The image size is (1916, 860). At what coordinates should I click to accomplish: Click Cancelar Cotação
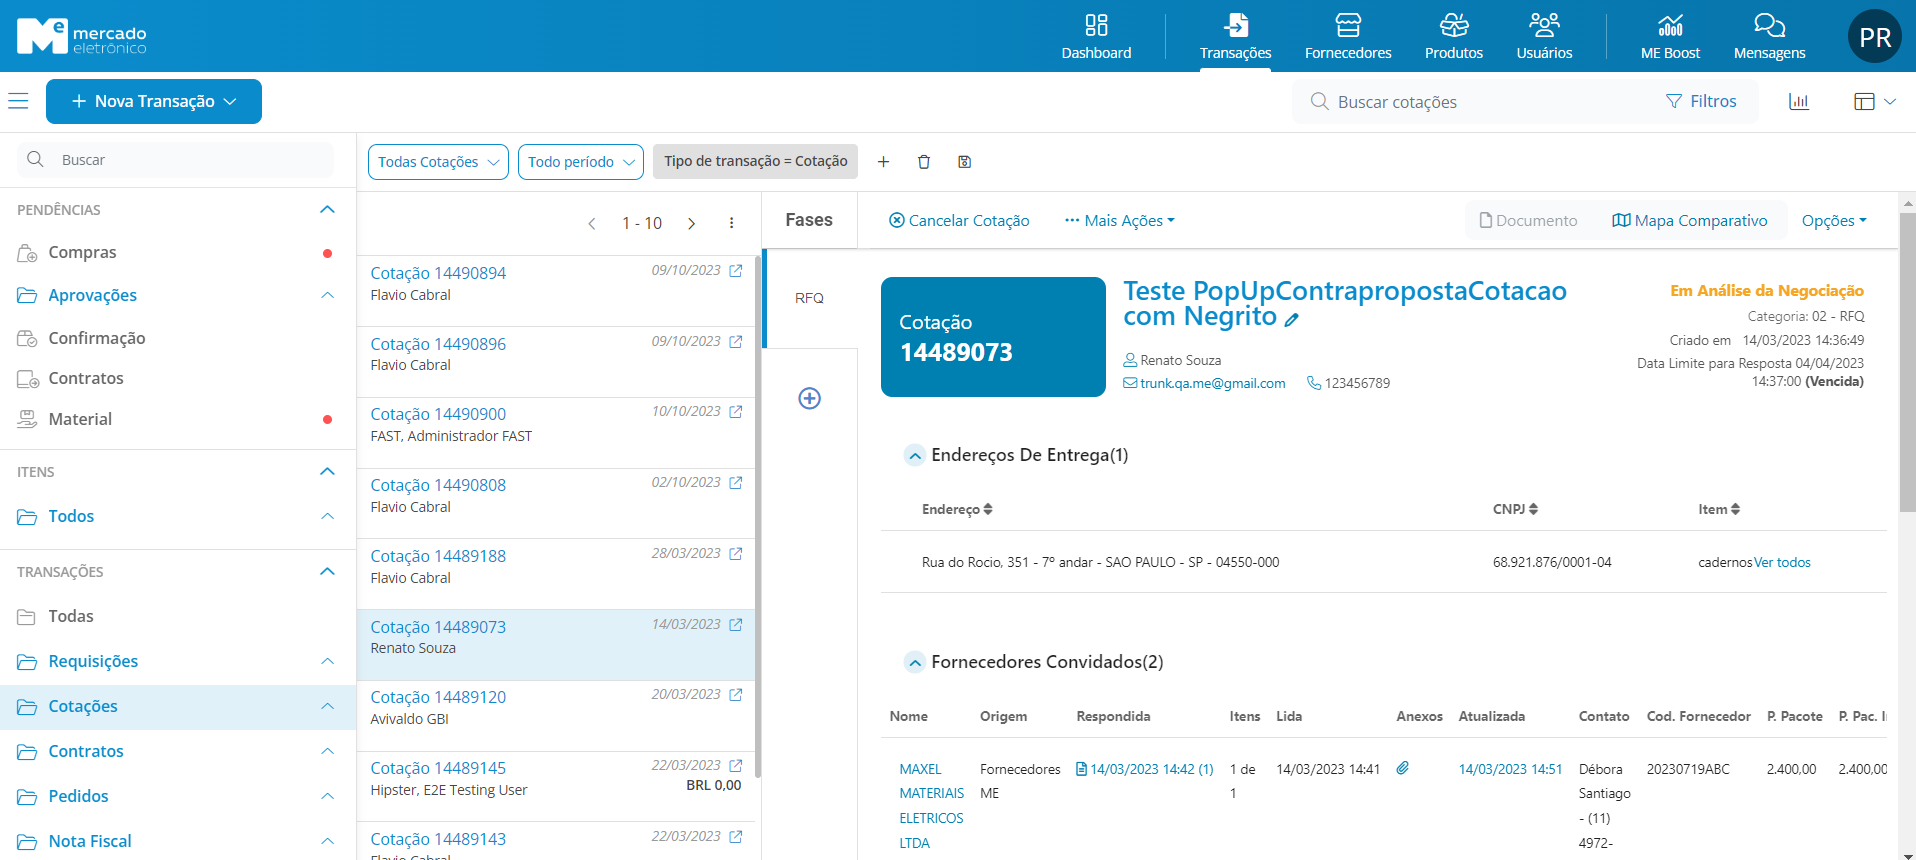[x=959, y=220]
